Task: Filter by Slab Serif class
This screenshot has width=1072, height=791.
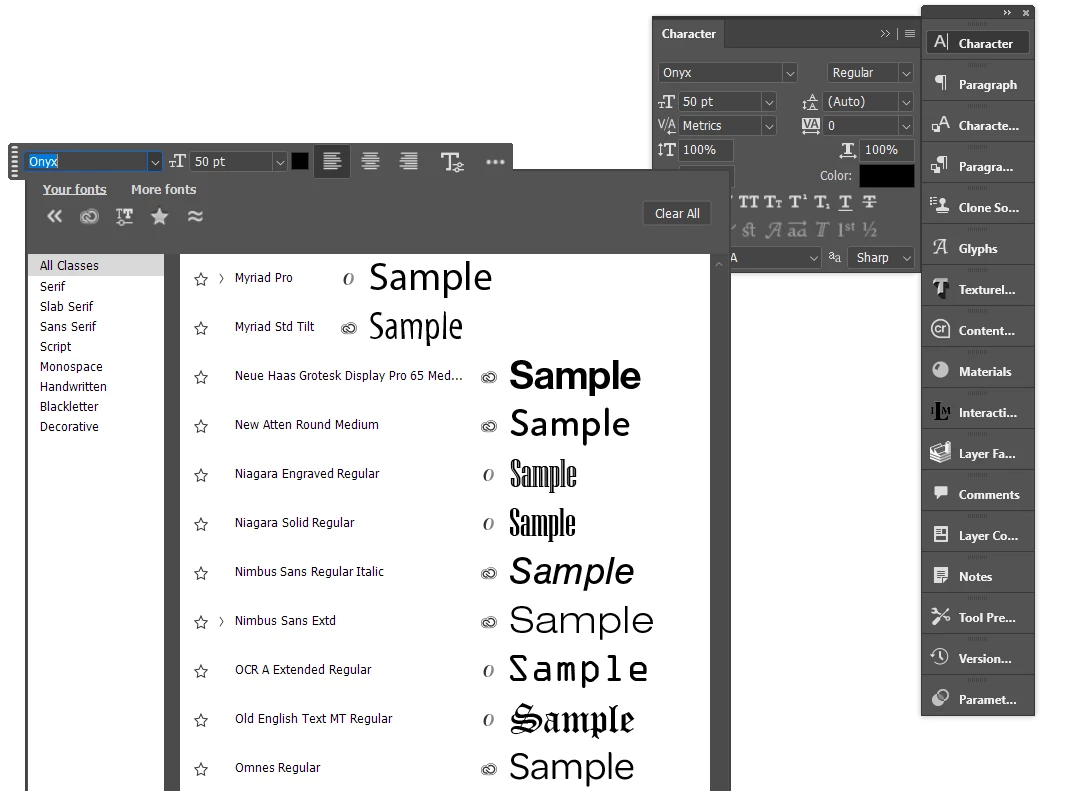Action: point(66,306)
